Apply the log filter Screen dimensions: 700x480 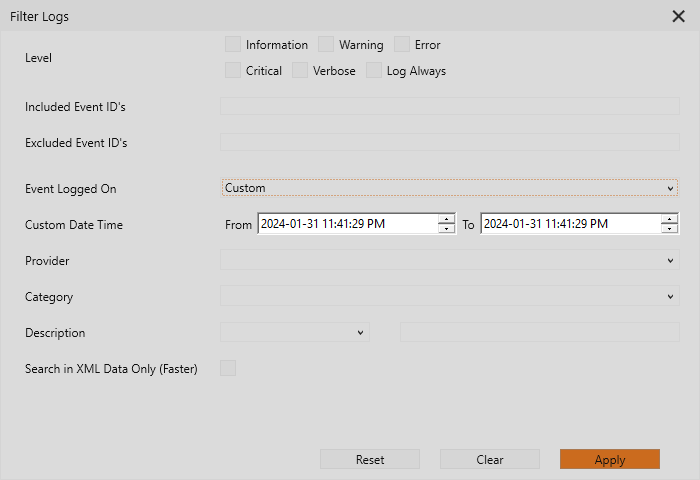[610, 459]
